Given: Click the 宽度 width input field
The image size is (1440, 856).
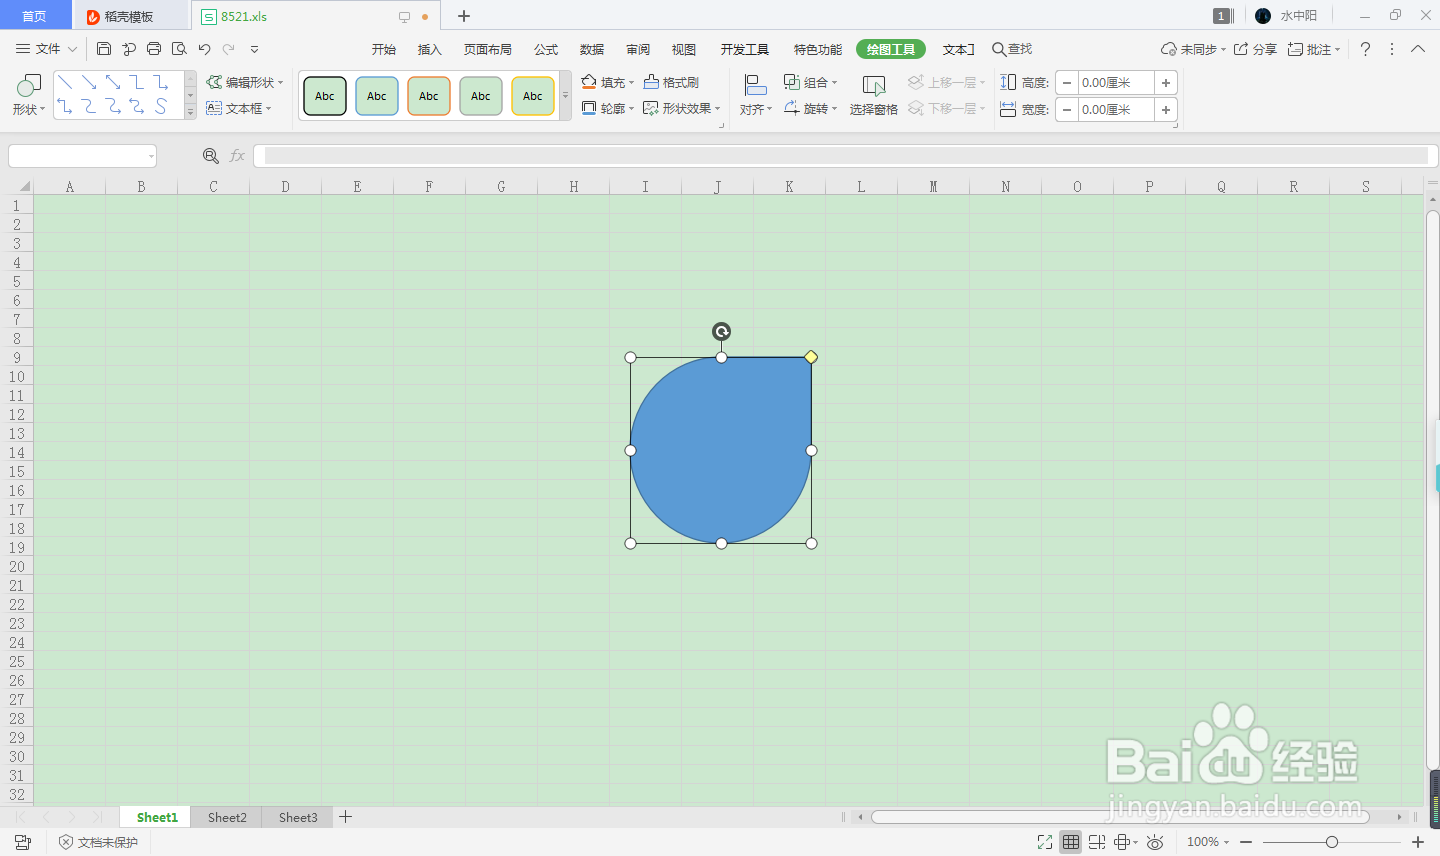Looking at the screenshot, I should point(1116,110).
